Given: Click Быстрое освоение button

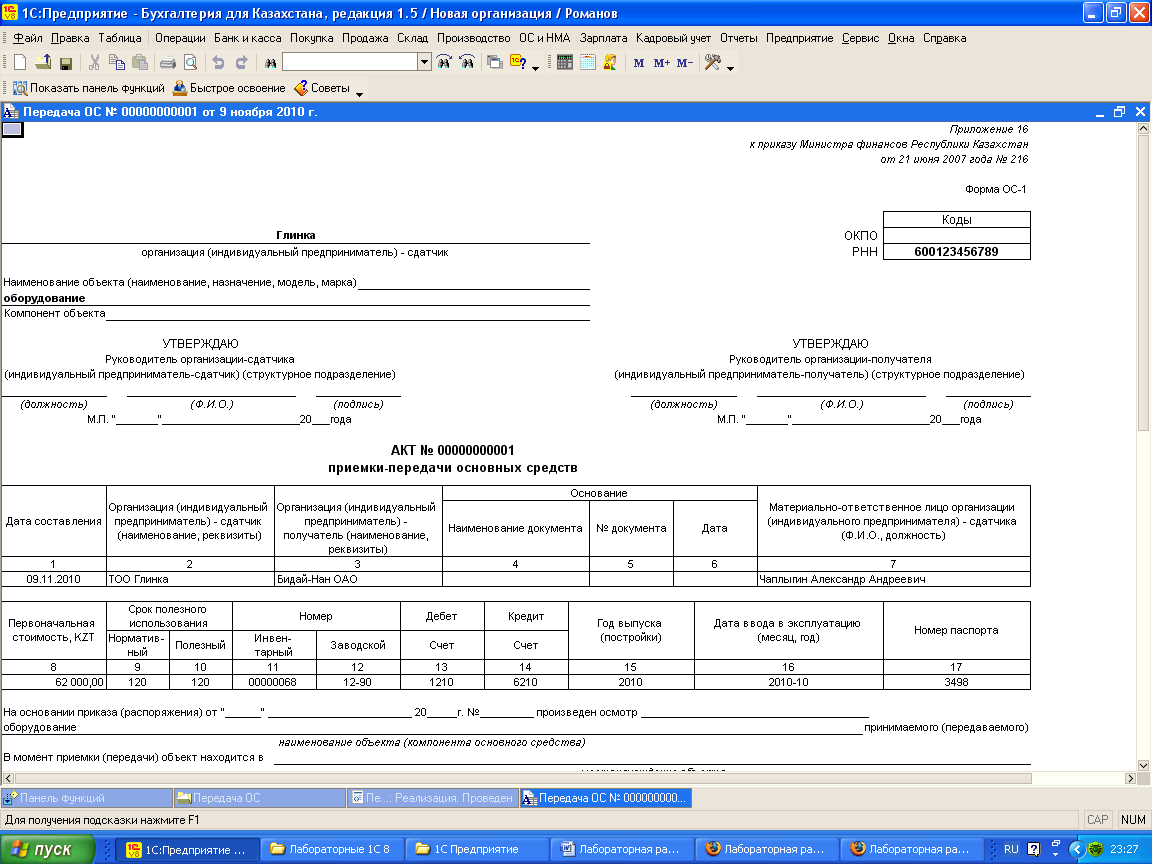Looking at the screenshot, I should point(229,88).
